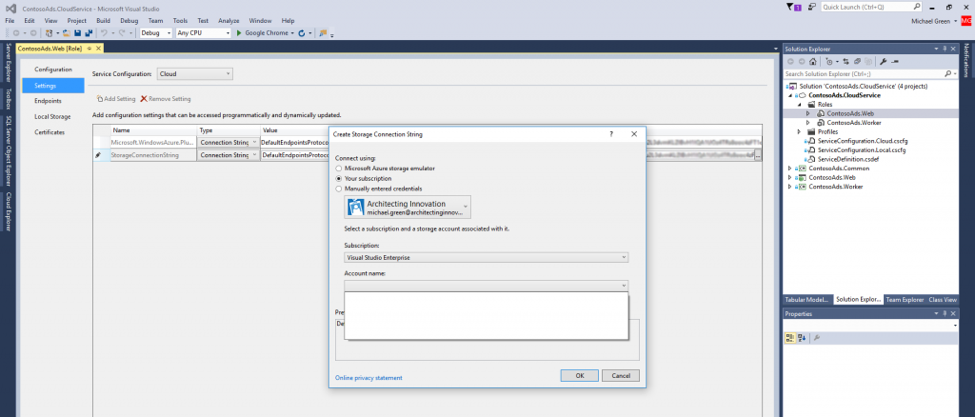
Task: Switch to the Class View tab
Action: [943, 299]
